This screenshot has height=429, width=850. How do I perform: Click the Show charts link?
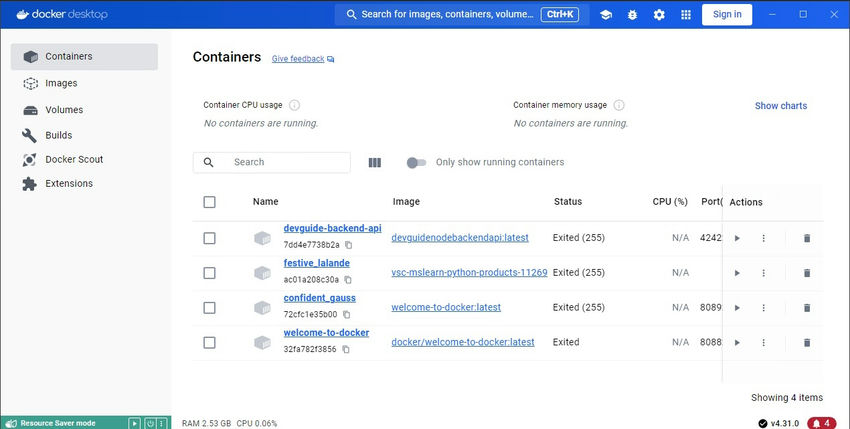[780, 106]
